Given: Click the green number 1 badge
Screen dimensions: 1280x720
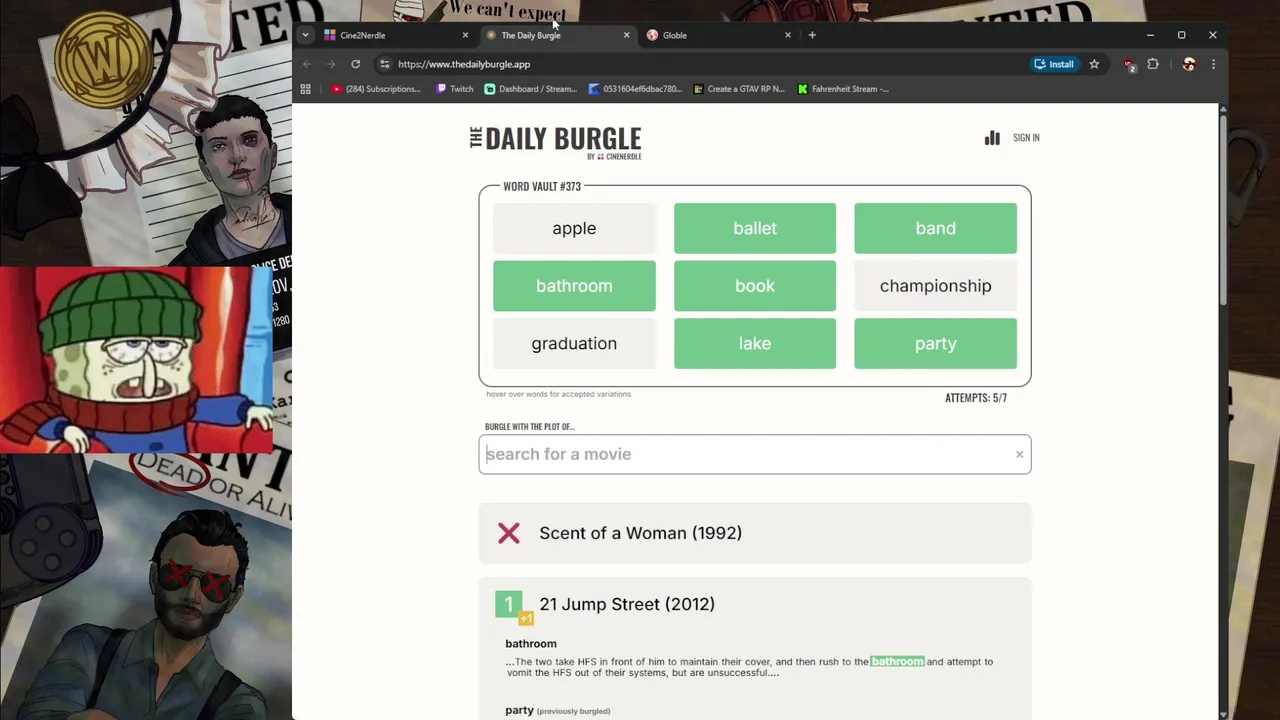Looking at the screenshot, I should pos(508,604).
